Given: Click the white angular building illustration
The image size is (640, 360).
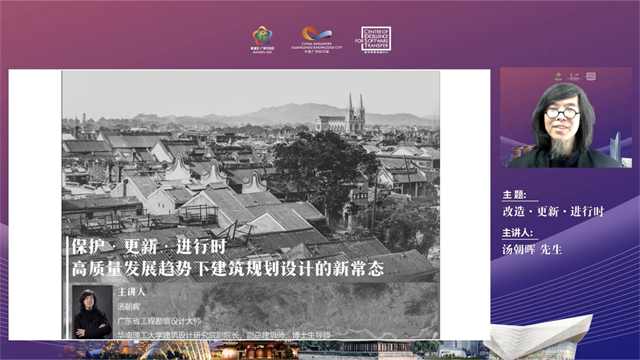Looking at the screenshot, I should pos(541,337).
